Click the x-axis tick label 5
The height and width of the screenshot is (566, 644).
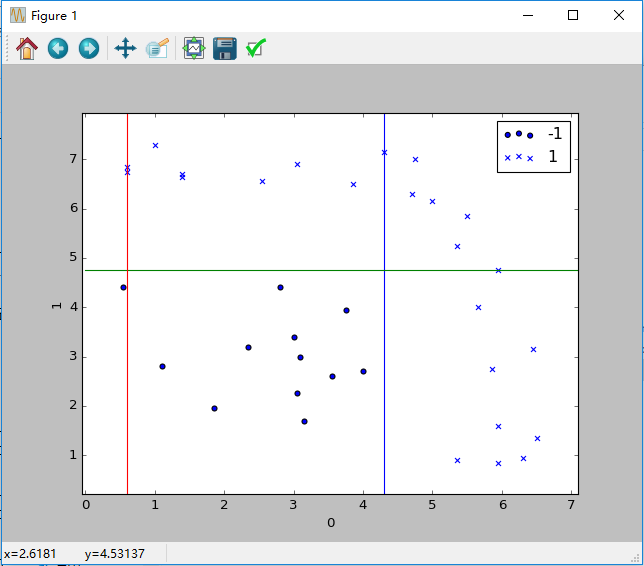tap(432, 504)
